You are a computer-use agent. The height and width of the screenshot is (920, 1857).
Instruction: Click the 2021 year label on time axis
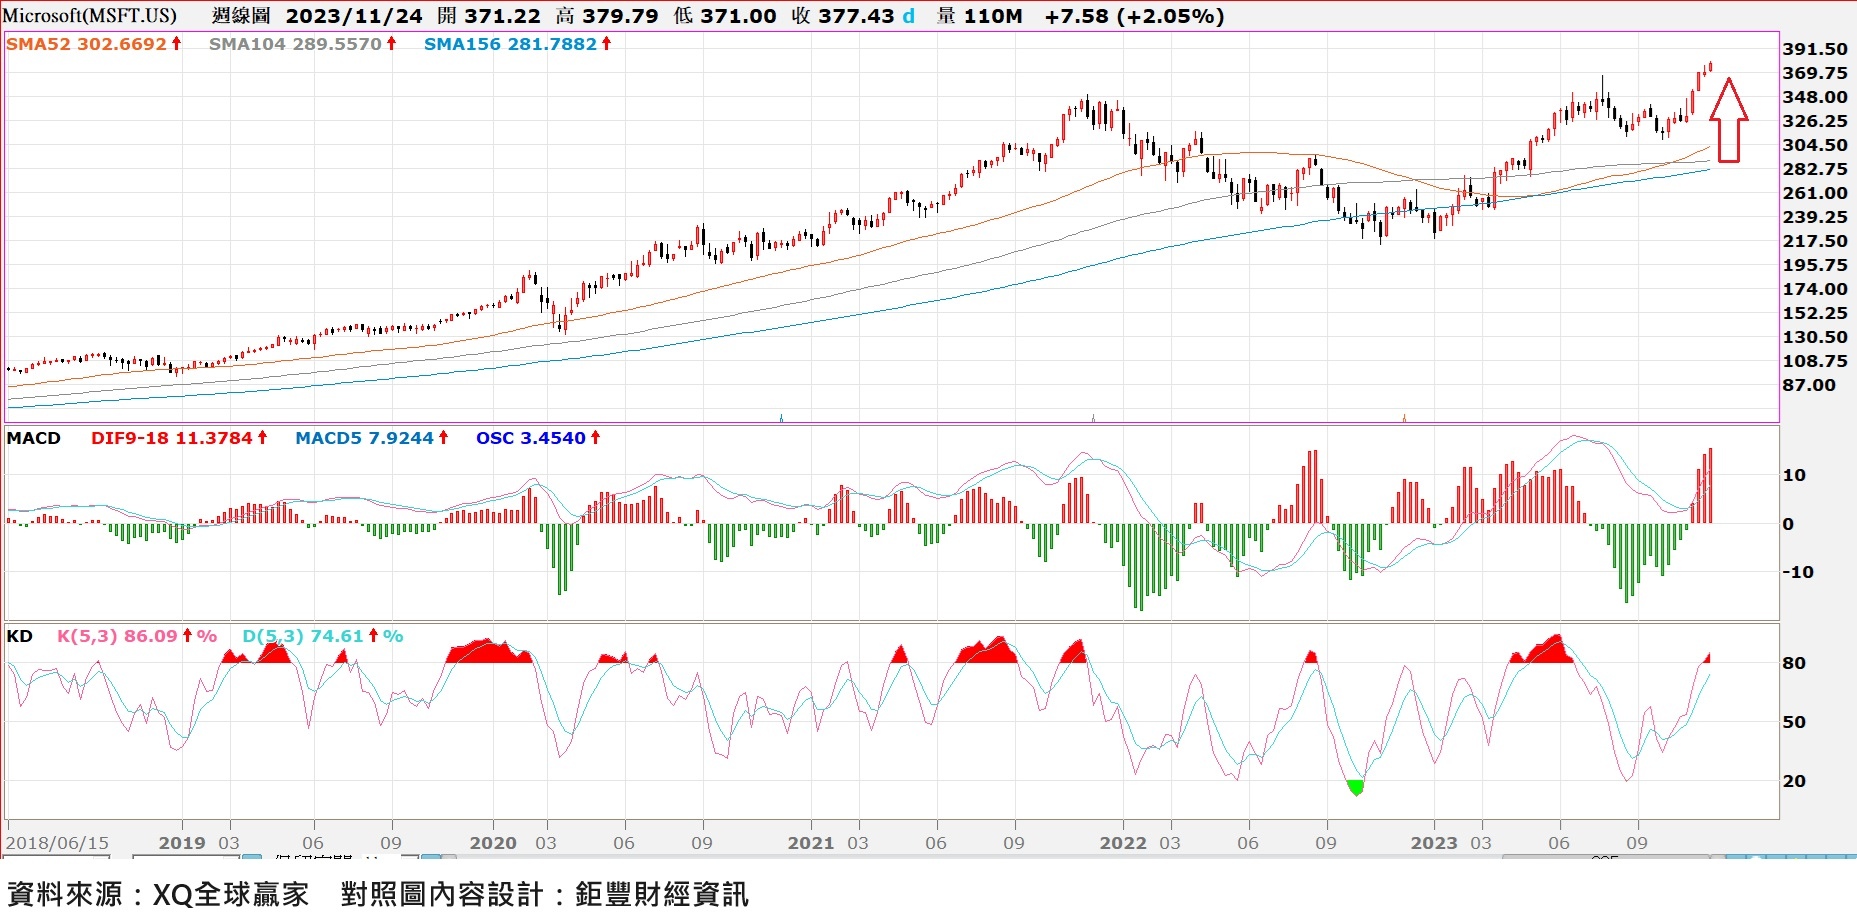click(x=811, y=843)
